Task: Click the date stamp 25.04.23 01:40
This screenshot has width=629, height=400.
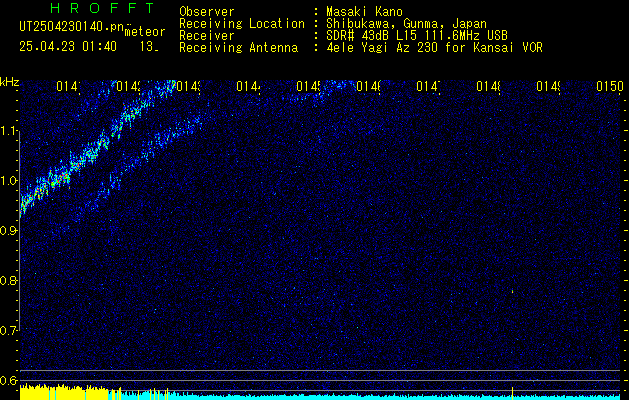Action: (68, 47)
